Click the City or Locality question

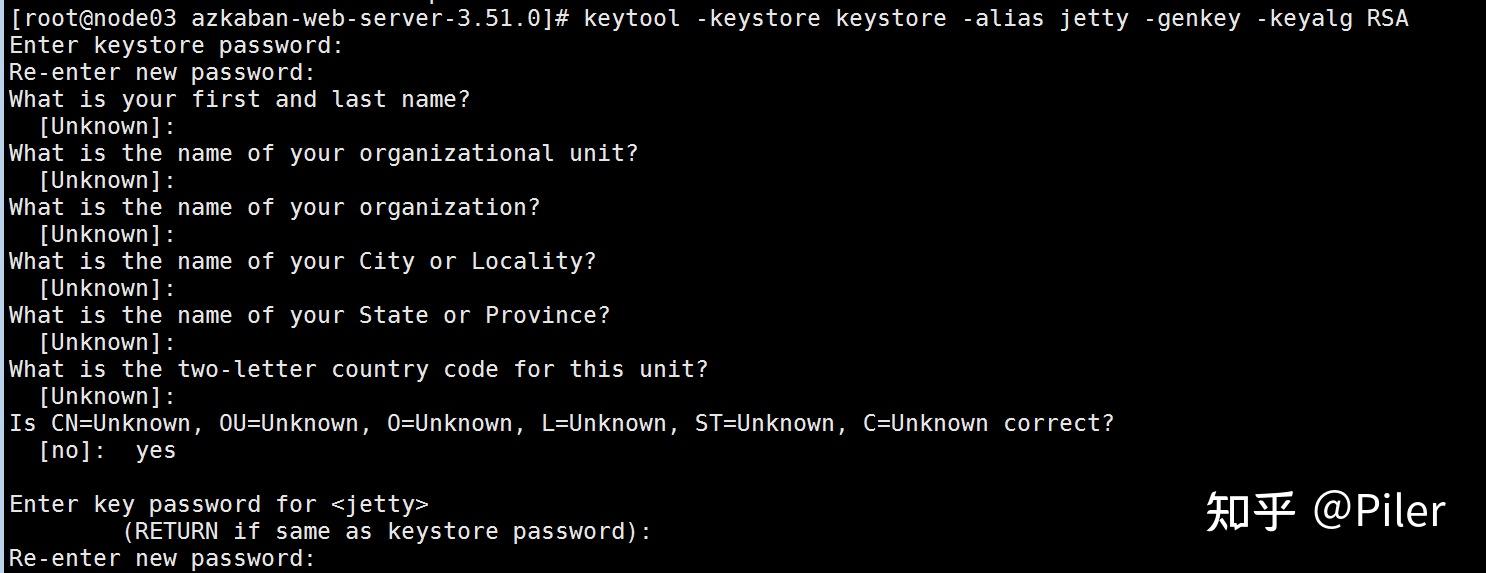pyautogui.click(x=302, y=261)
